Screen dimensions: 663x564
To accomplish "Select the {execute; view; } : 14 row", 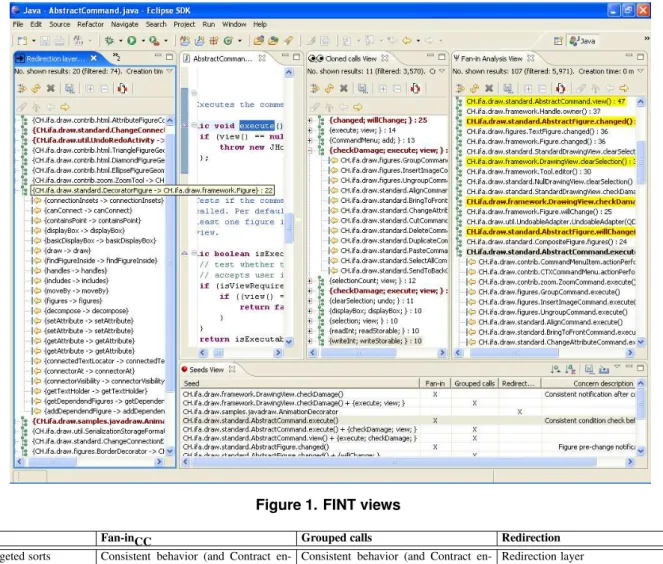I will [362, 130].
